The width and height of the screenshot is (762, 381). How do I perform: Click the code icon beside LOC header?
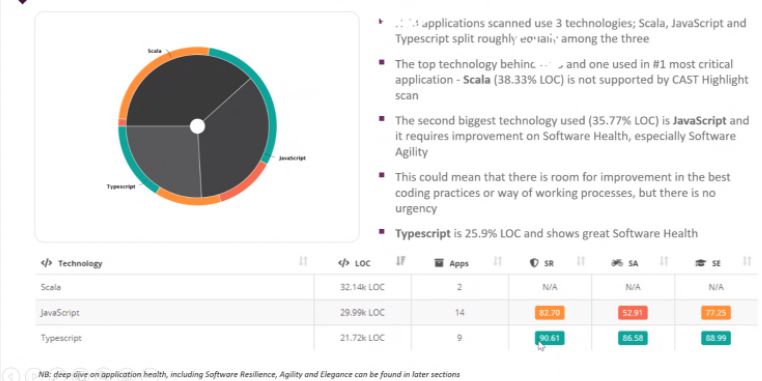coord(344,263)
